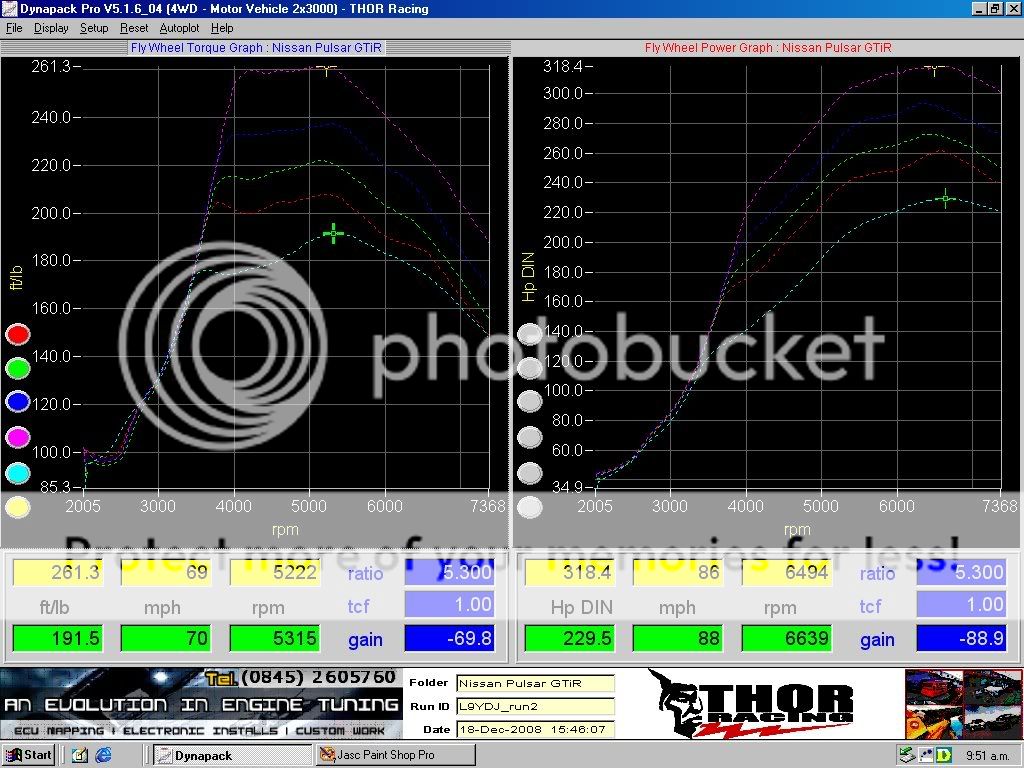
Task: Toggle the blue run indicator on torque graph
Action: tap(18, 402)
